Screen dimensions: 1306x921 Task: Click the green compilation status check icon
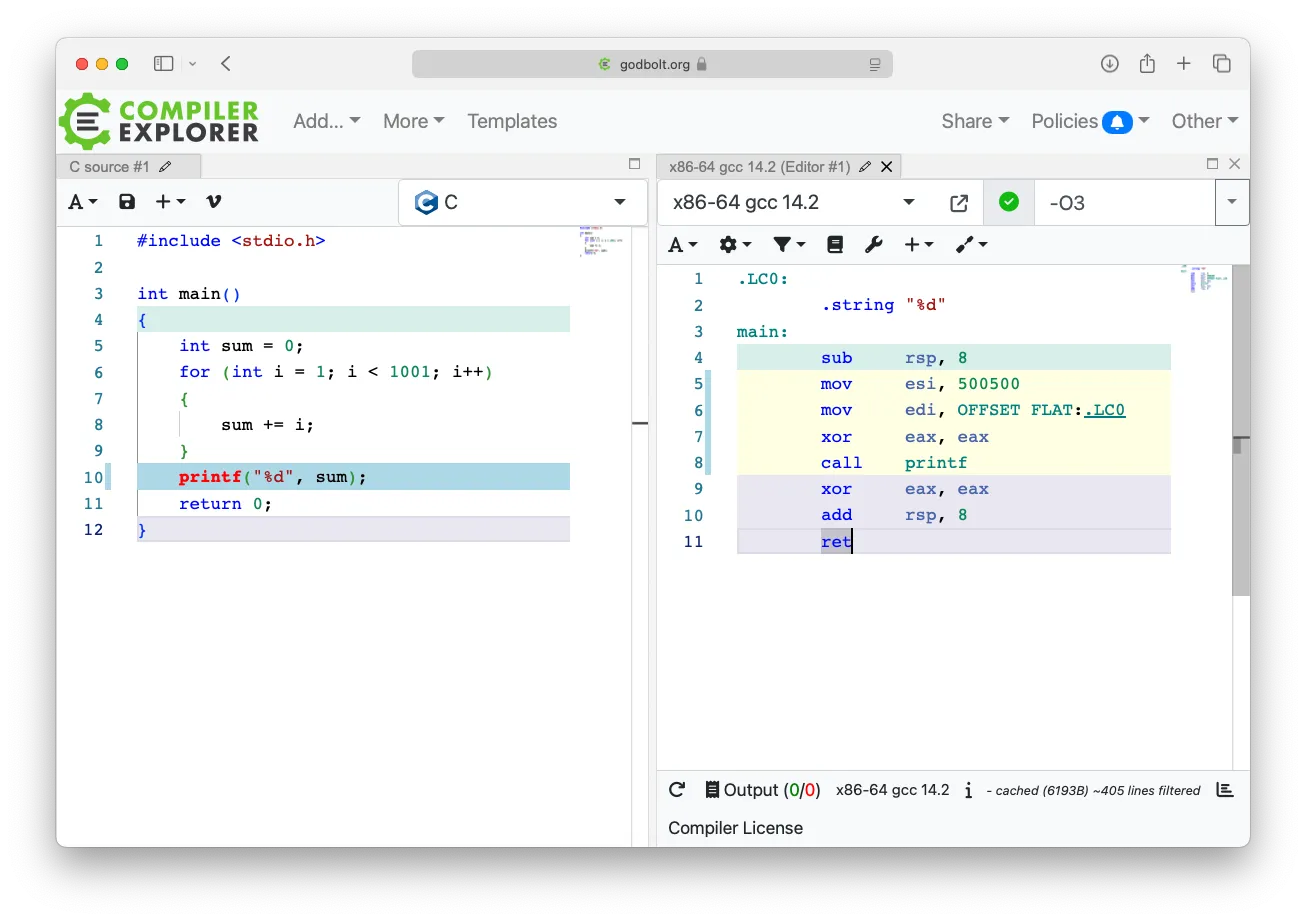(1009, 203)
